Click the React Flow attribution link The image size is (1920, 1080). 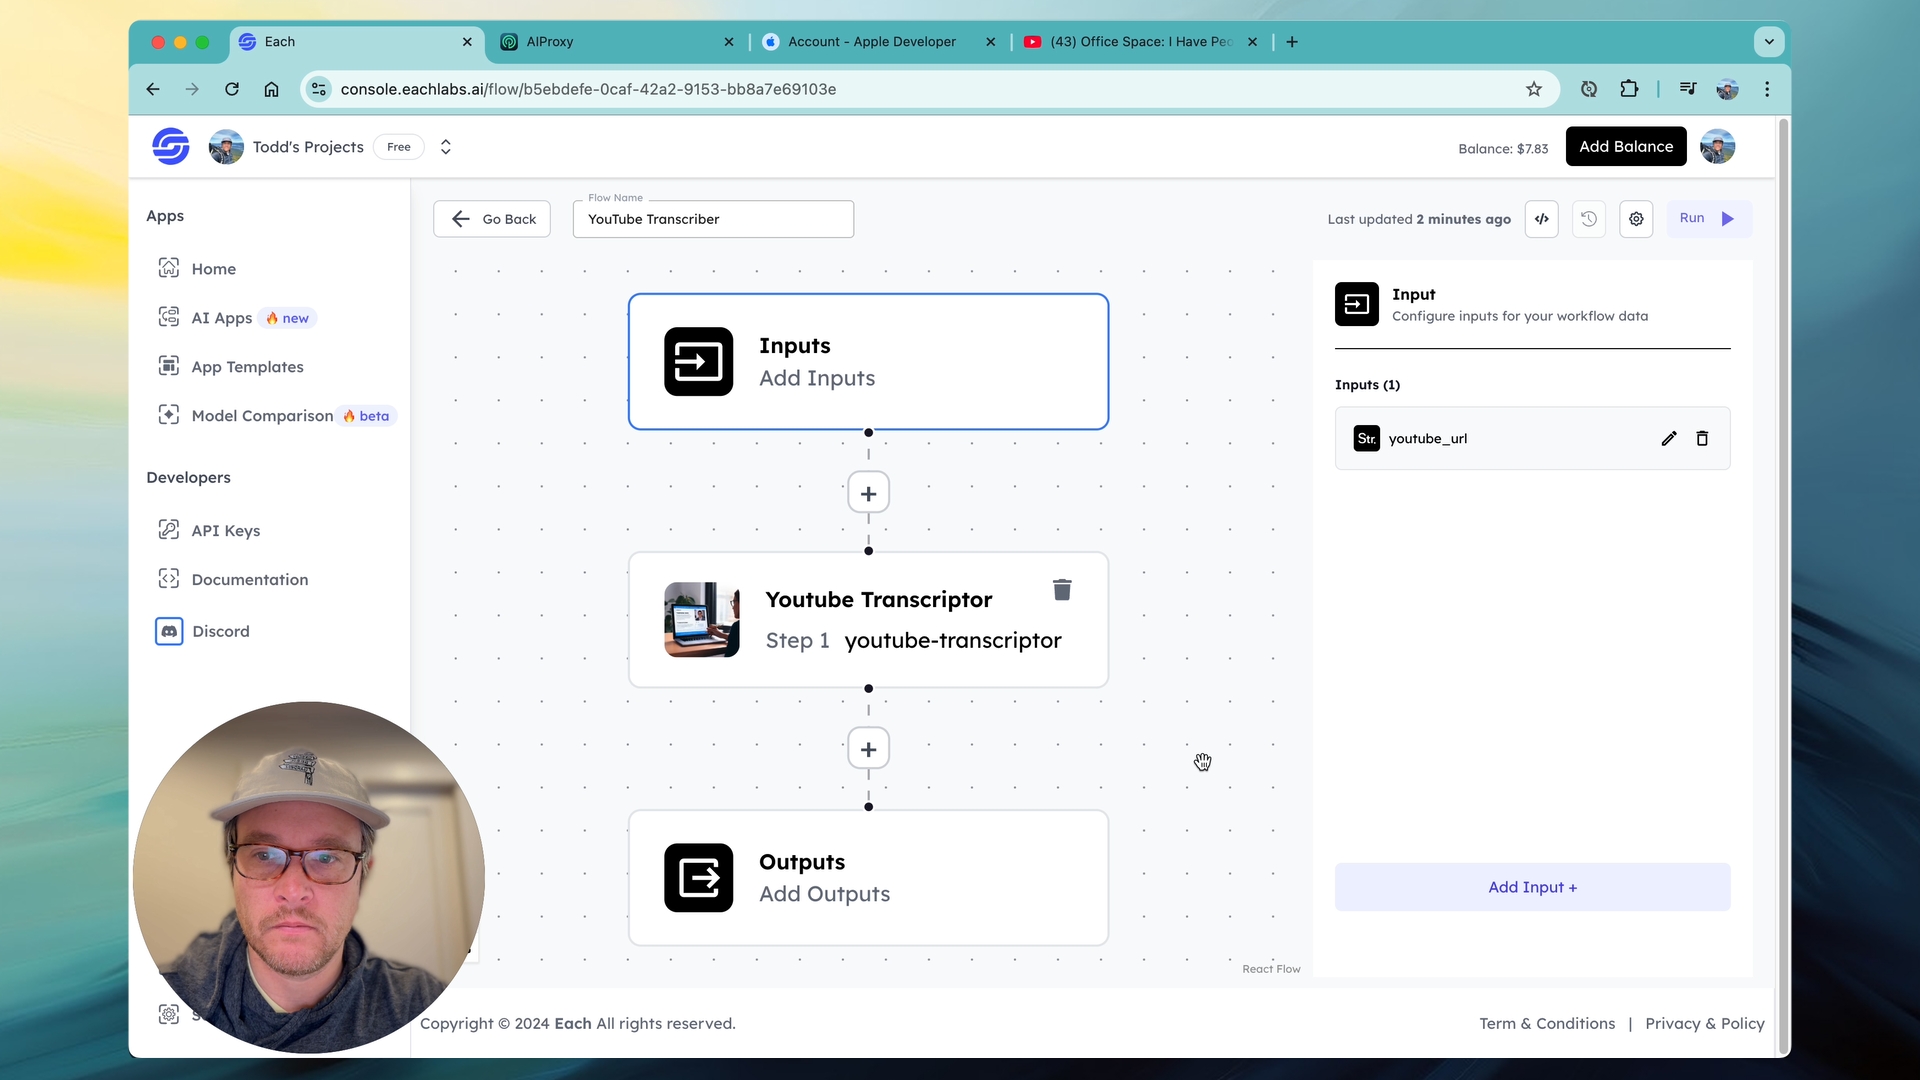pyautogui.click(x=1271, y=969)
